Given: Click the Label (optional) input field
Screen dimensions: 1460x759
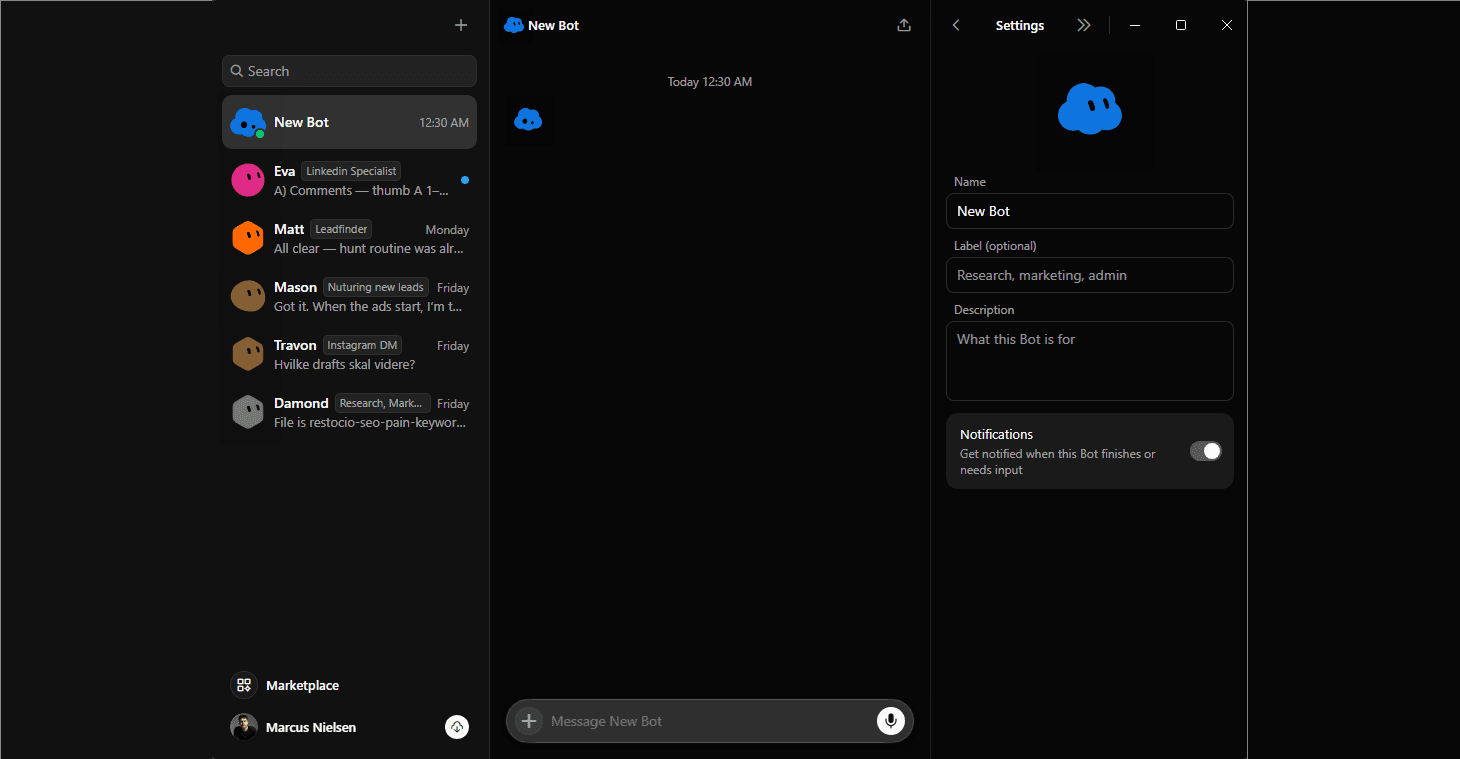Looking at the screenshot, I should coord(1090,275).
